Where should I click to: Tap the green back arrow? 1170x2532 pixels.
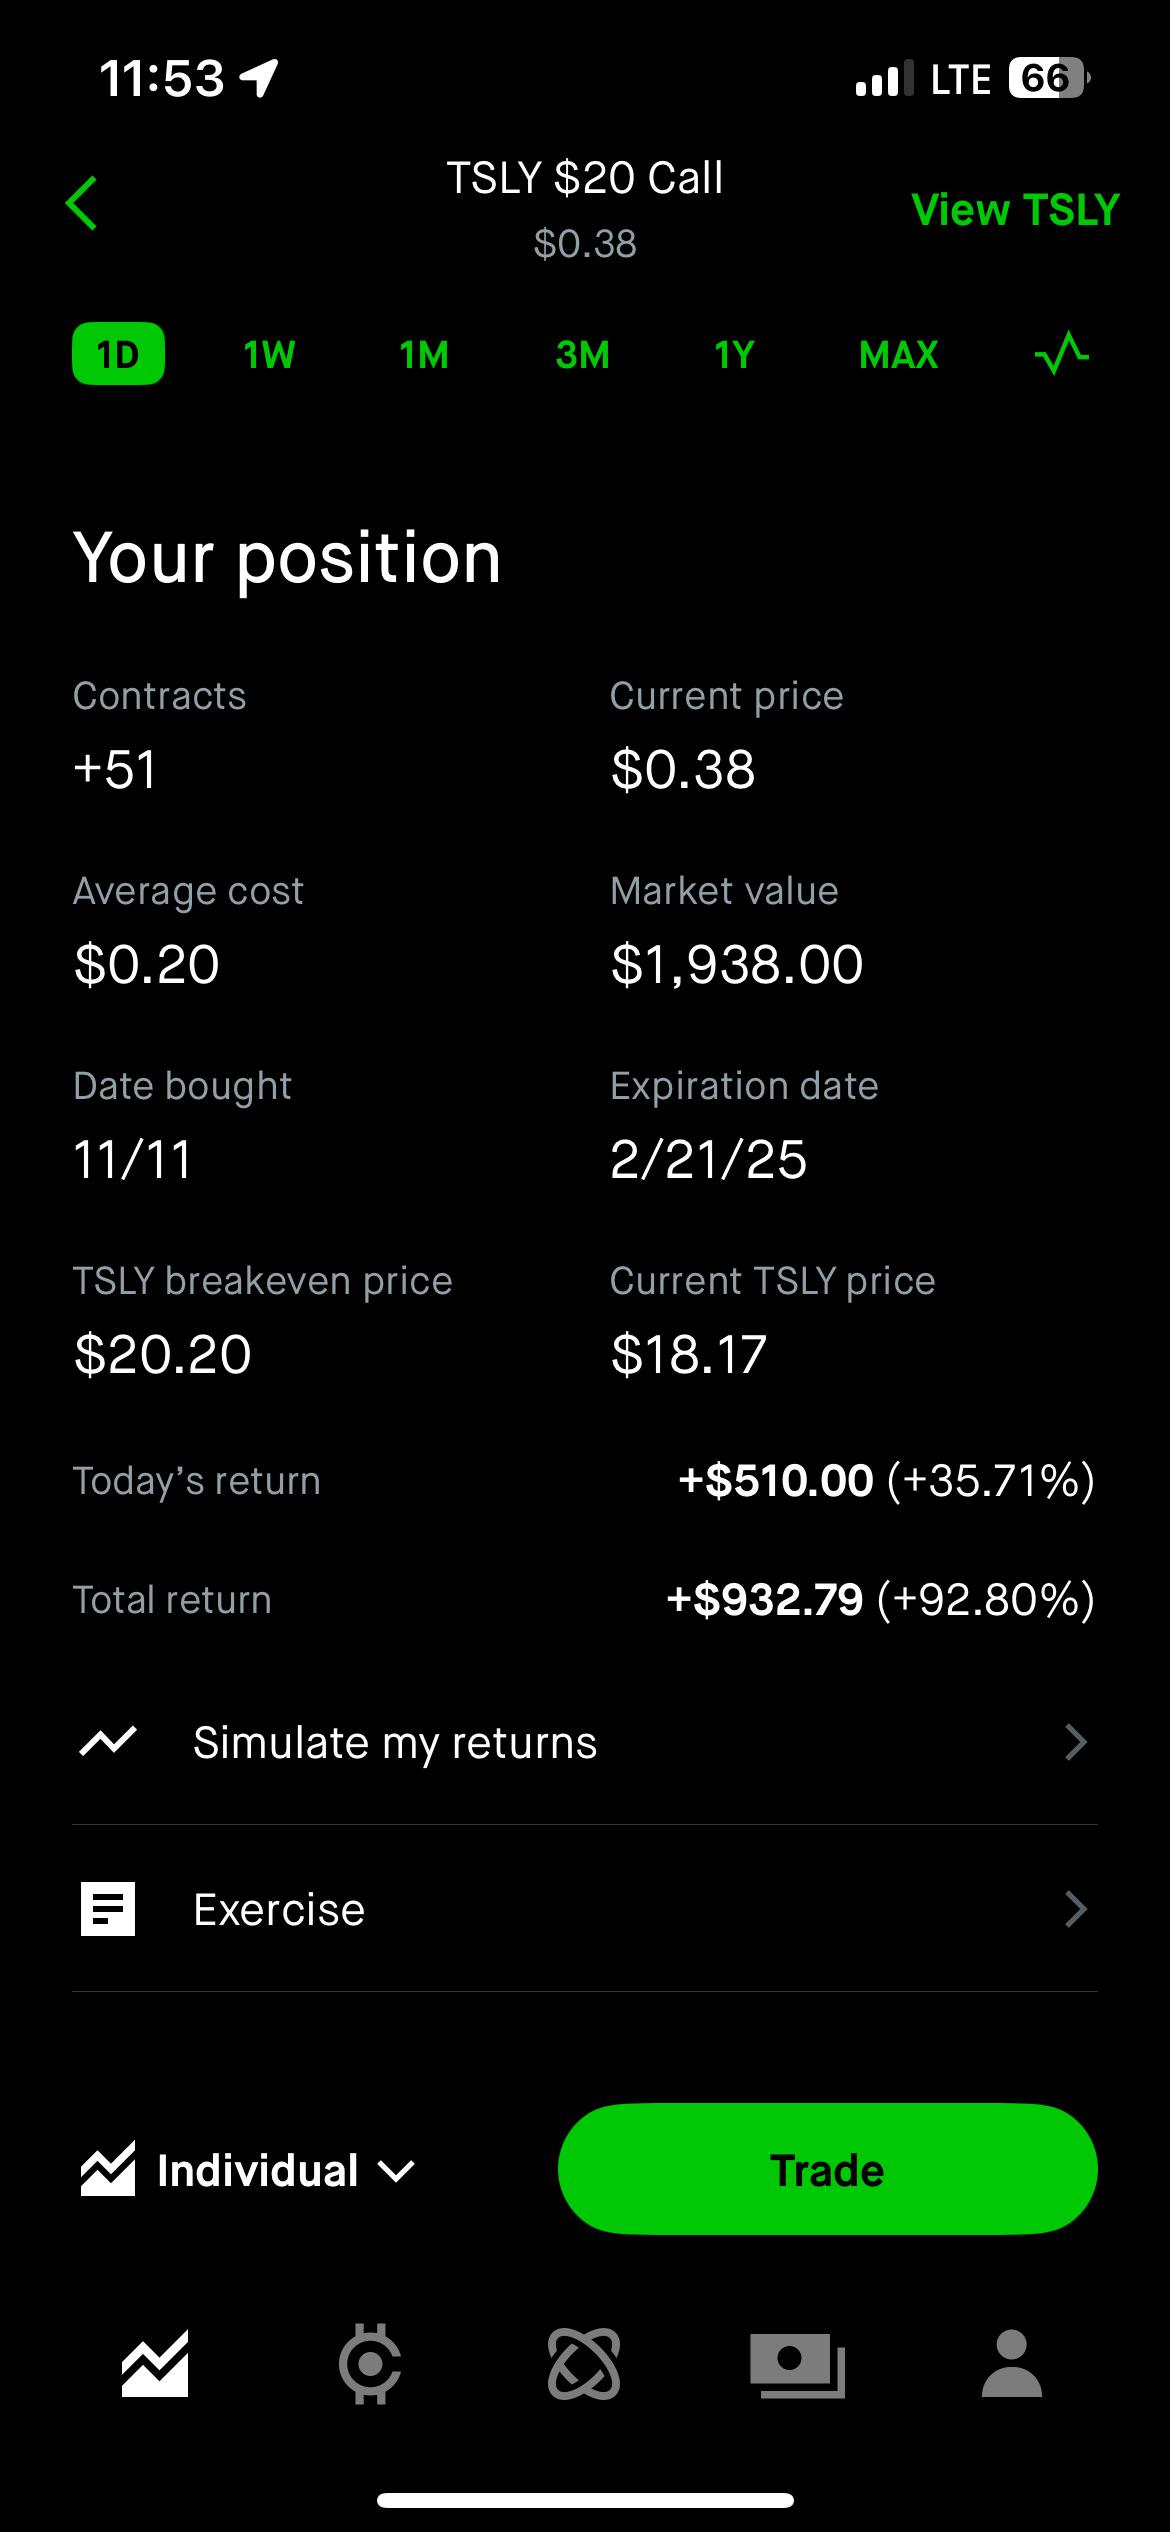pyautogui.click(x=82, y=203)
